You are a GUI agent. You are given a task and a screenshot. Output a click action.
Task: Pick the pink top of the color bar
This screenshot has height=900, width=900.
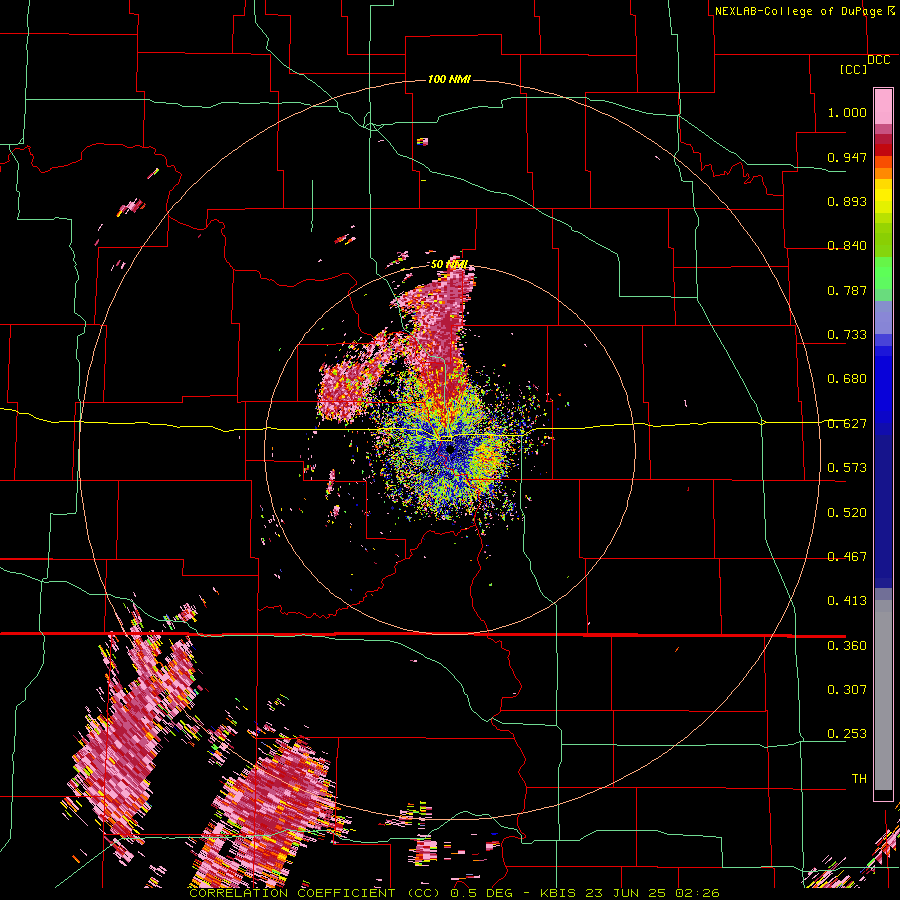(x=883, y=106)
